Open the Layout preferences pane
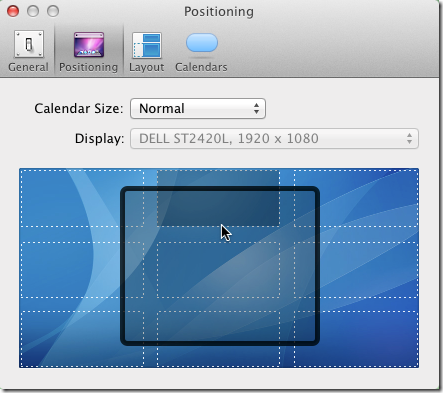Screen dimensions: 443x393 [x=147, y=51]
